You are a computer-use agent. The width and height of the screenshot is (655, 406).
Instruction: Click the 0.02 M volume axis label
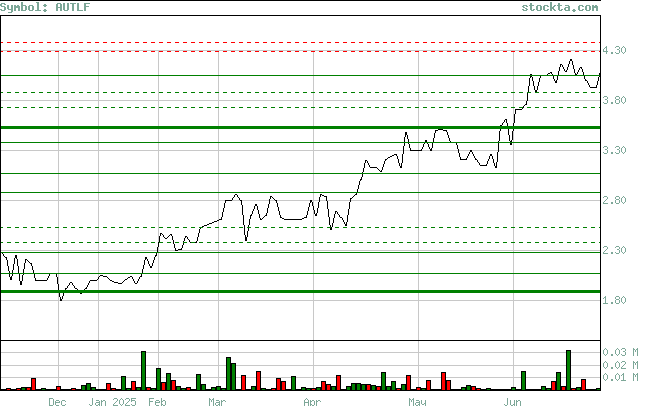point(620,365)
